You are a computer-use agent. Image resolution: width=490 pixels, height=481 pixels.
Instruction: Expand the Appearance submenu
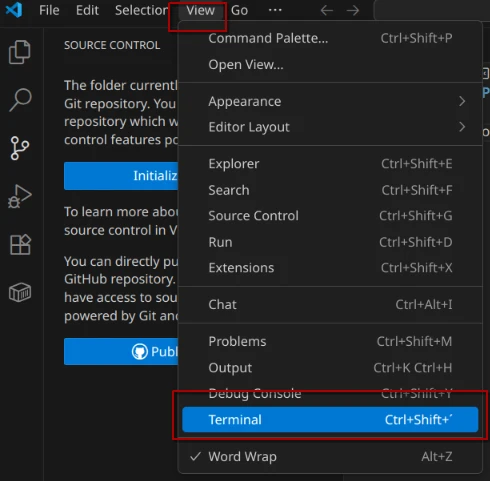click(330, 101)
